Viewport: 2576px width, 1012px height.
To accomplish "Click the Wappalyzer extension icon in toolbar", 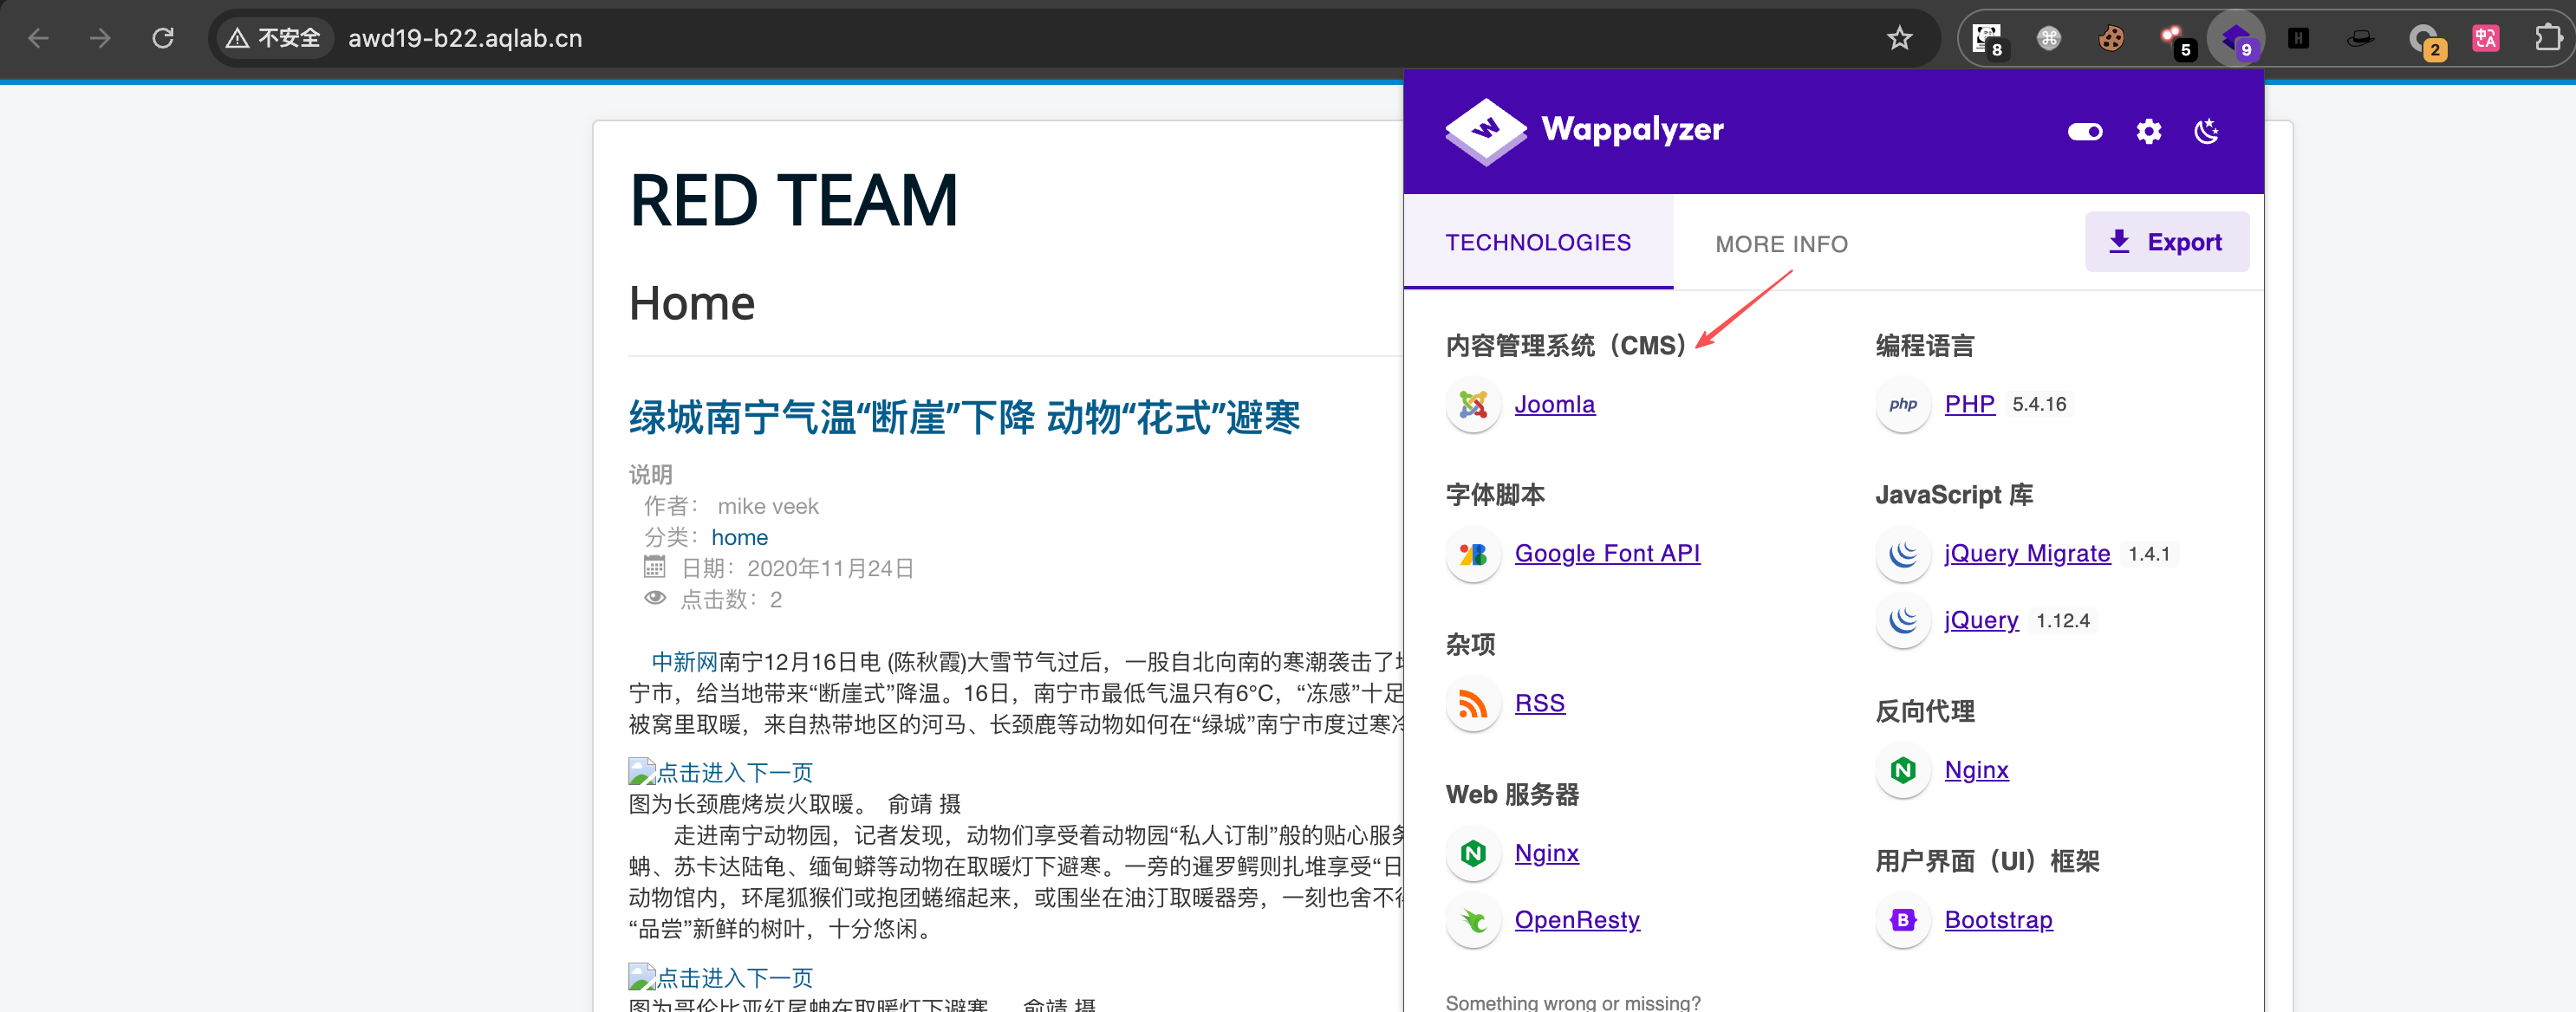I will [x=2236, y=39].
